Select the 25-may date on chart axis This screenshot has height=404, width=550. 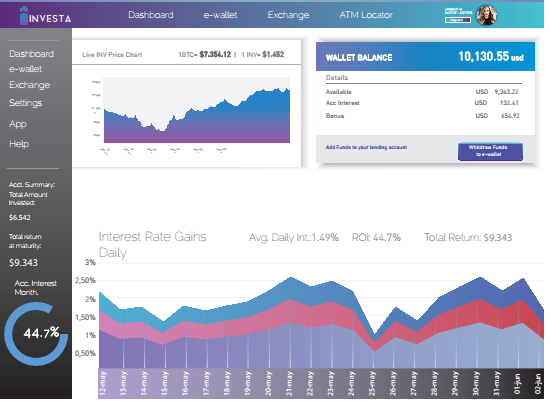tap(372, 384)
